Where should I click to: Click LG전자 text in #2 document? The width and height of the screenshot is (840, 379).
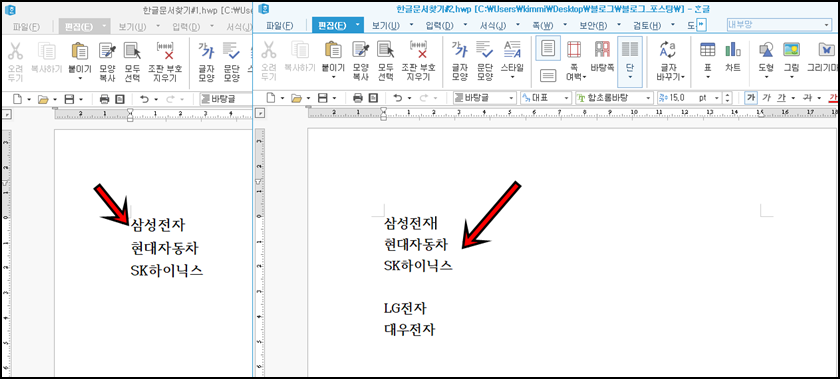(405, 308)
